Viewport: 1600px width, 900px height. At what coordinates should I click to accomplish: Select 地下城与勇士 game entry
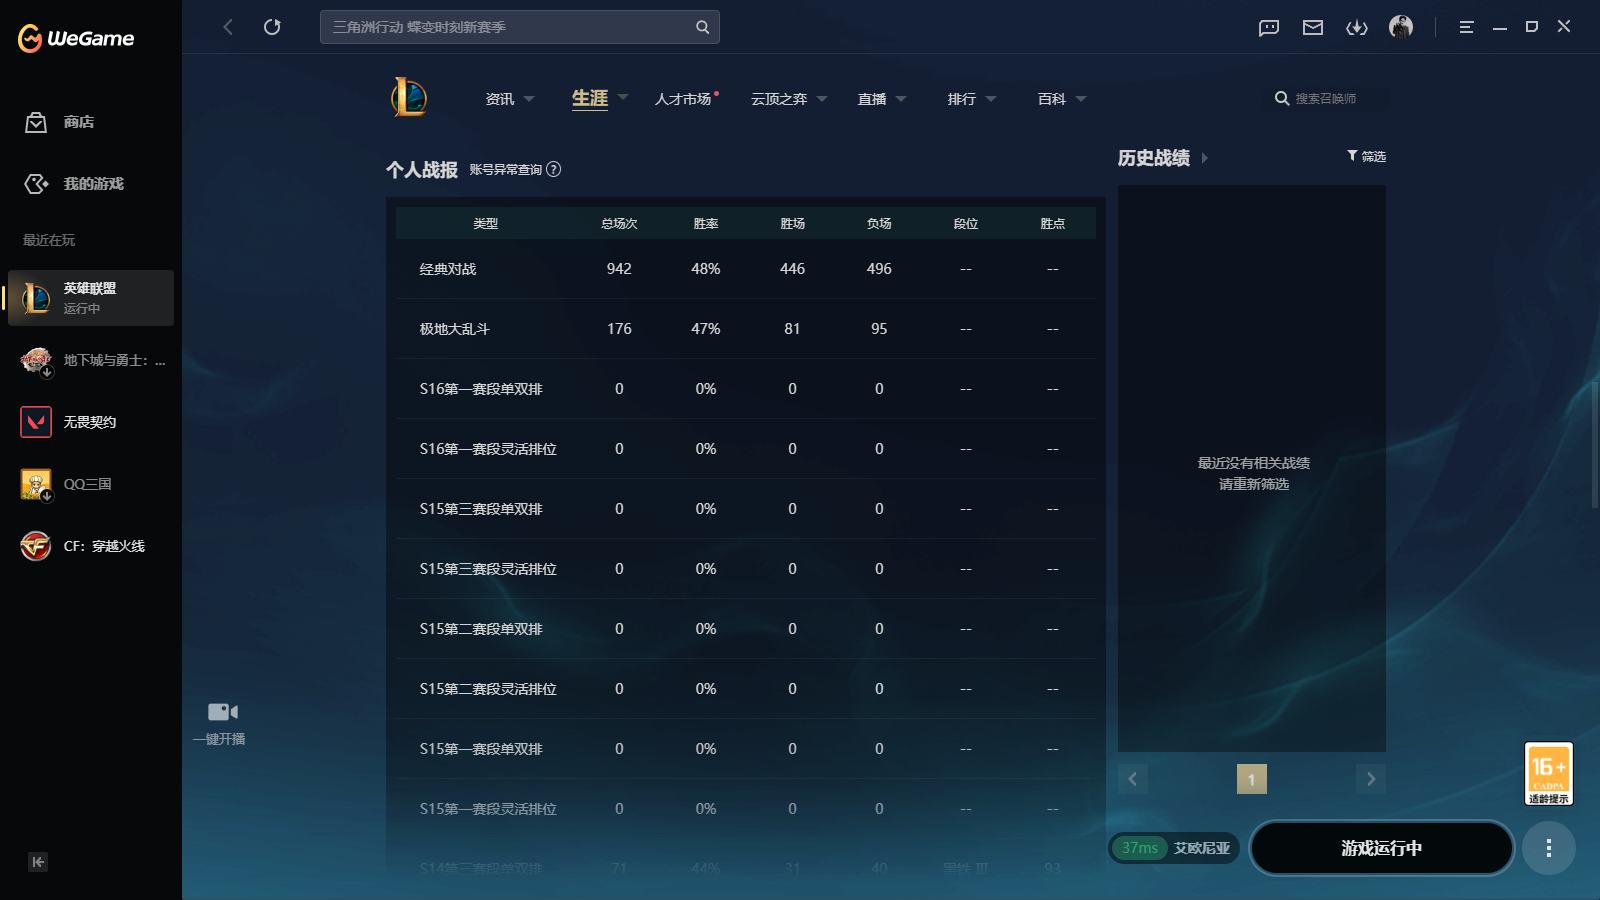point(91,360)
